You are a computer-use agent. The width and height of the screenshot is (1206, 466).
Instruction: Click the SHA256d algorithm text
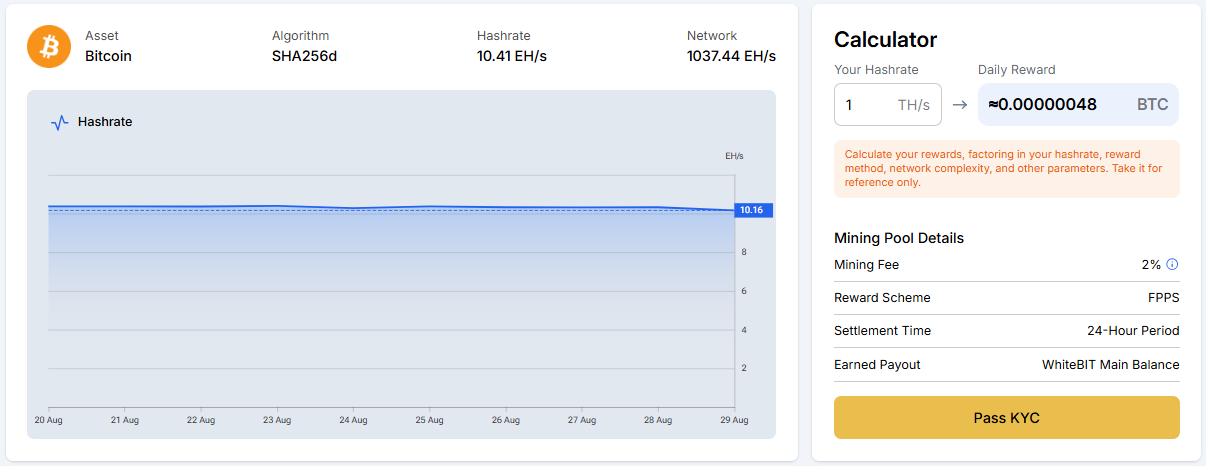(304, 56)
